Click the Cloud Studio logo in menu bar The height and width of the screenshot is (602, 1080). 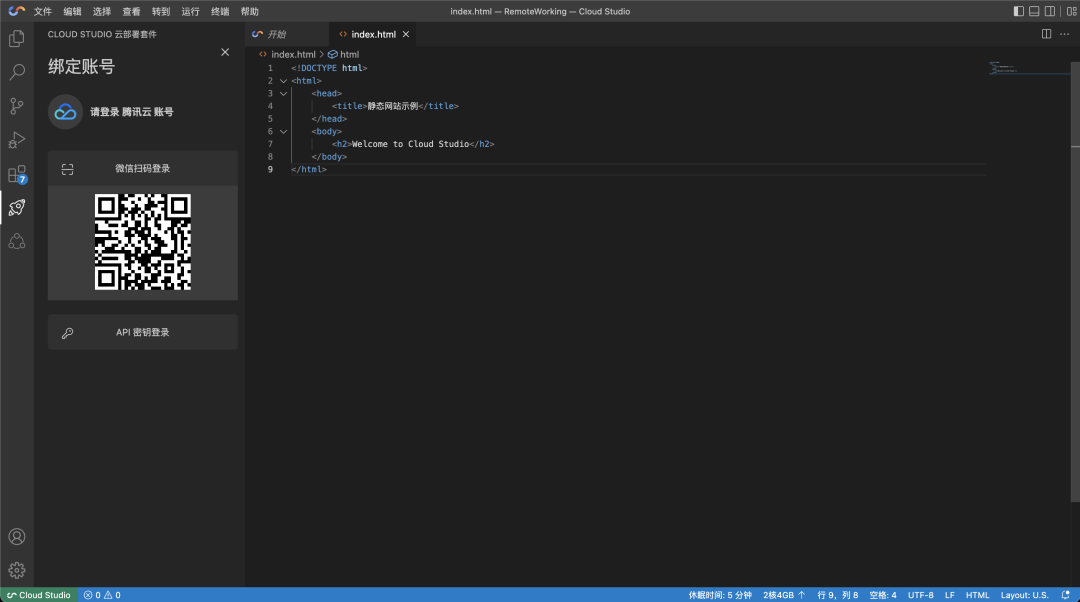(x=17, y=11)
